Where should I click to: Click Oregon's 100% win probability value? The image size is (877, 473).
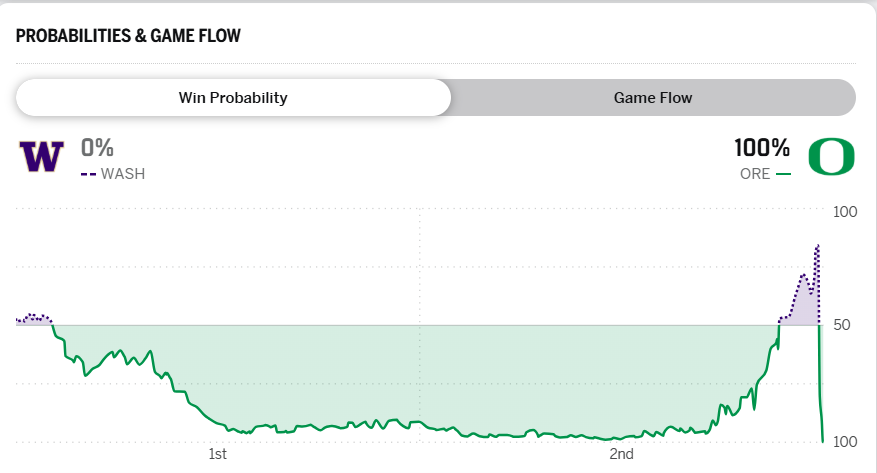coord(762,148)
